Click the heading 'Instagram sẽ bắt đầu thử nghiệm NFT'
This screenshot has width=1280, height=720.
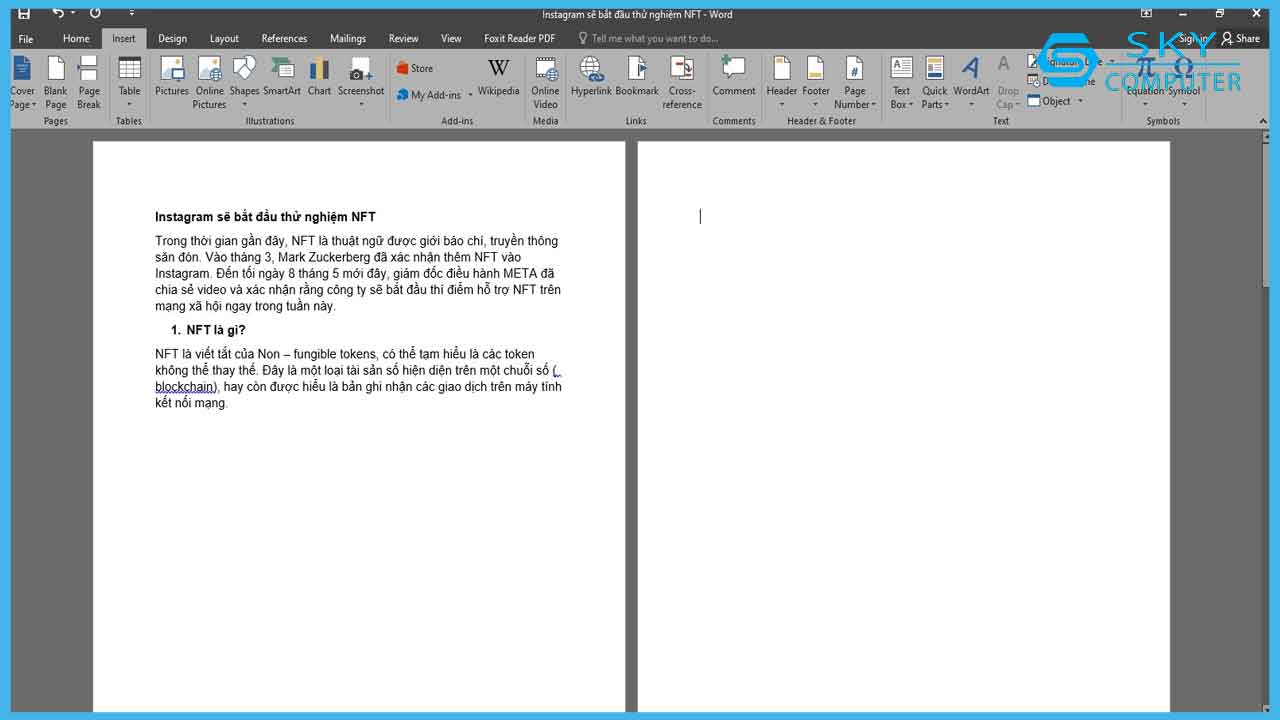click(265, 217)
